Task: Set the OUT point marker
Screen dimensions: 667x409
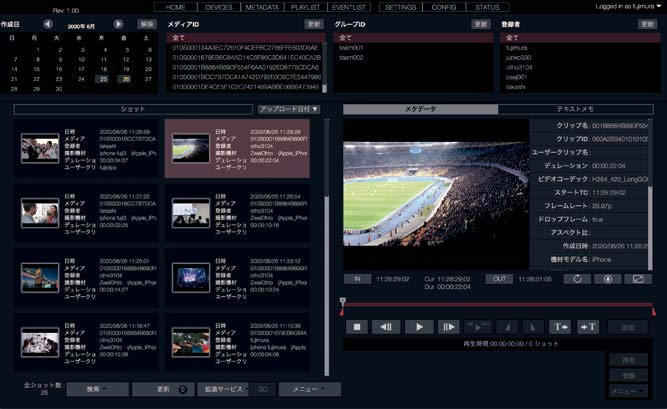Action: click(497, 279)
